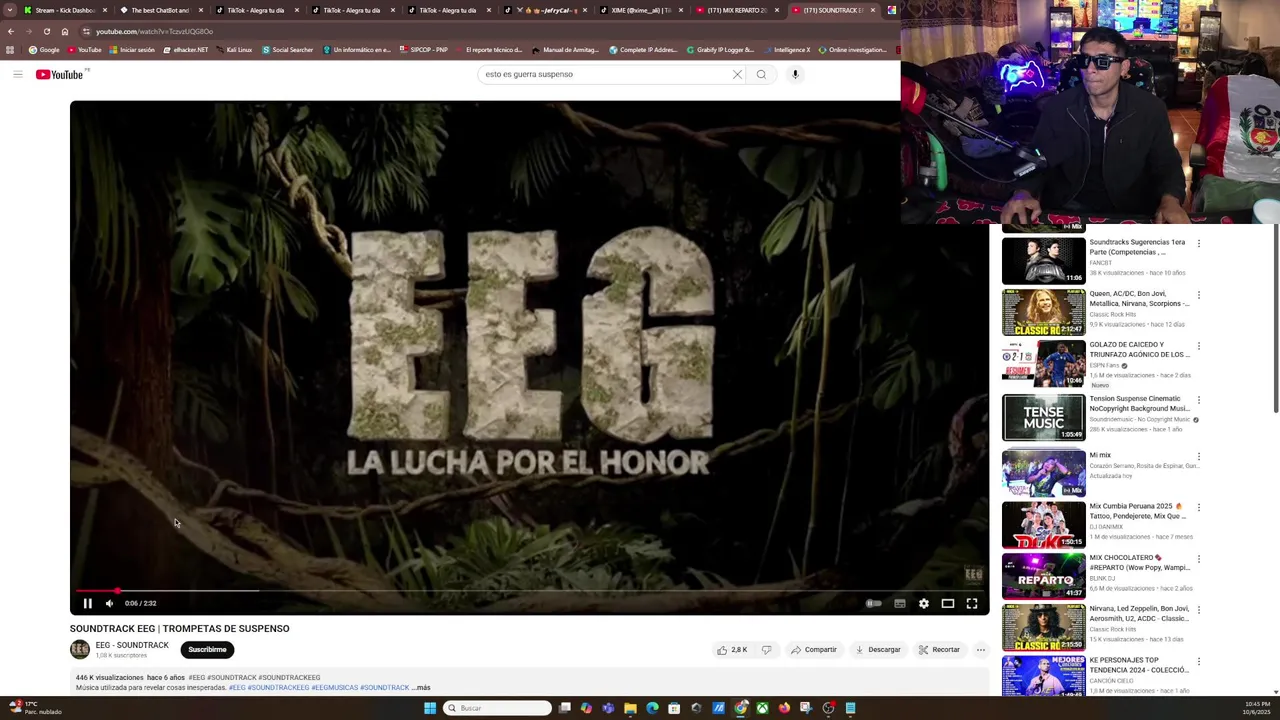Image resolution: width=1280 pixels, height=720 pixels.
Task: Enter fullscreen mode on the video
Action: [972, 603]
